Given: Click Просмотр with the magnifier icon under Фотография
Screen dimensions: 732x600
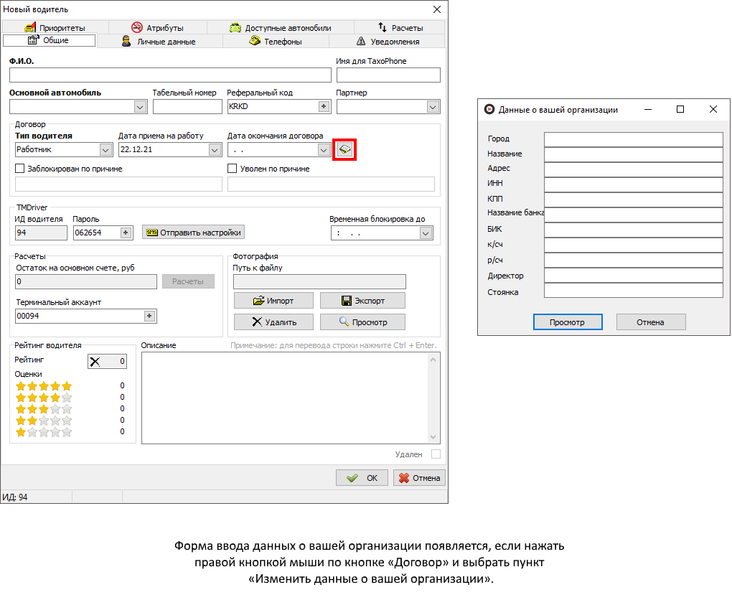Looking at the screenshot, I should point(362,322).
